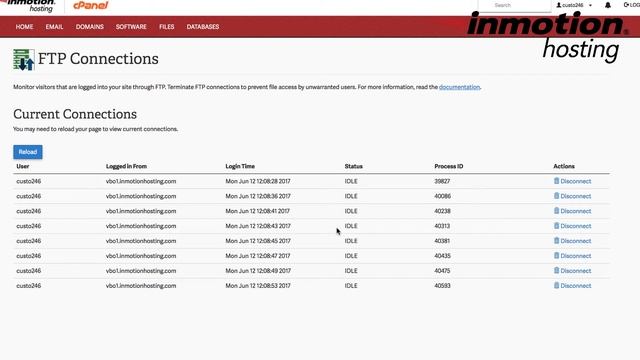Click process ID 39827 cell
The image size is (640, 360).
pyautogui.click(x=442, y=181)
